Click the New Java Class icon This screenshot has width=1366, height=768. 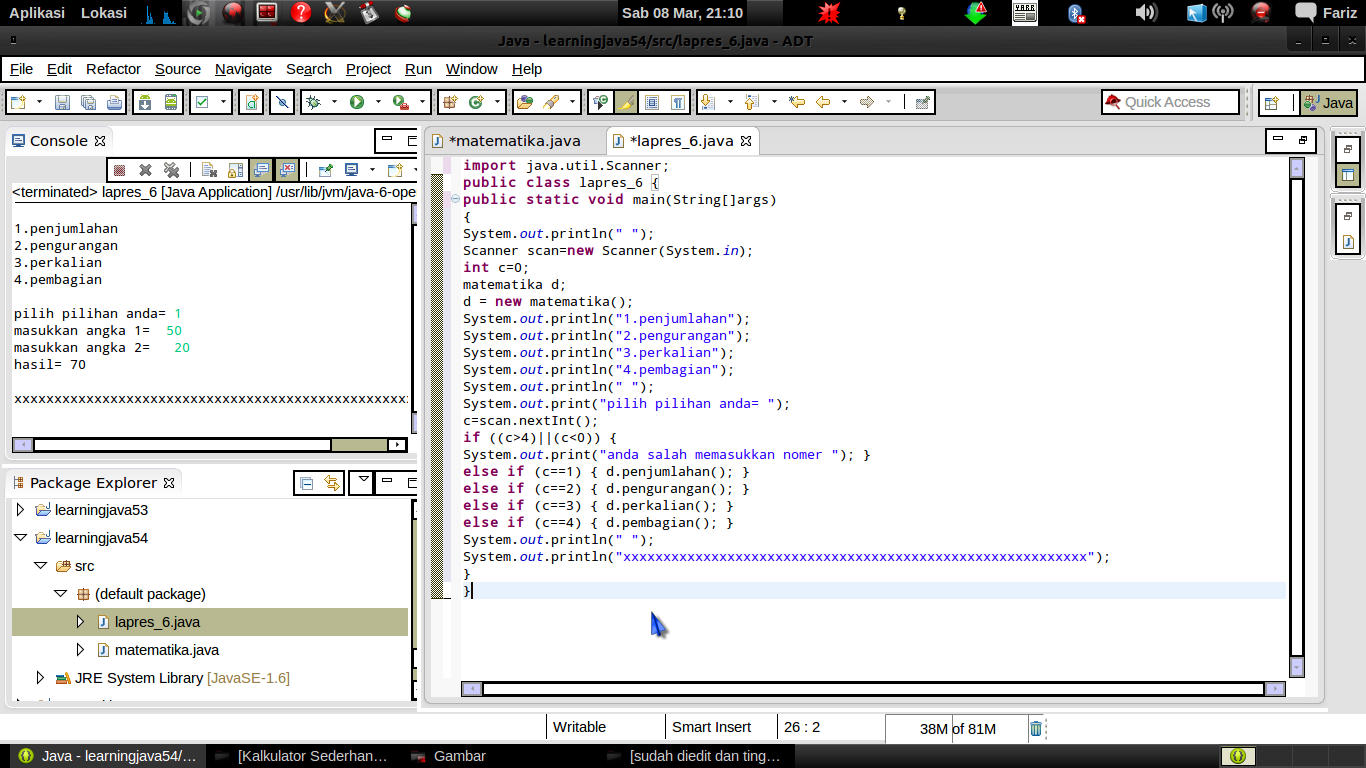pyautogui.click(x=475, y=102)
